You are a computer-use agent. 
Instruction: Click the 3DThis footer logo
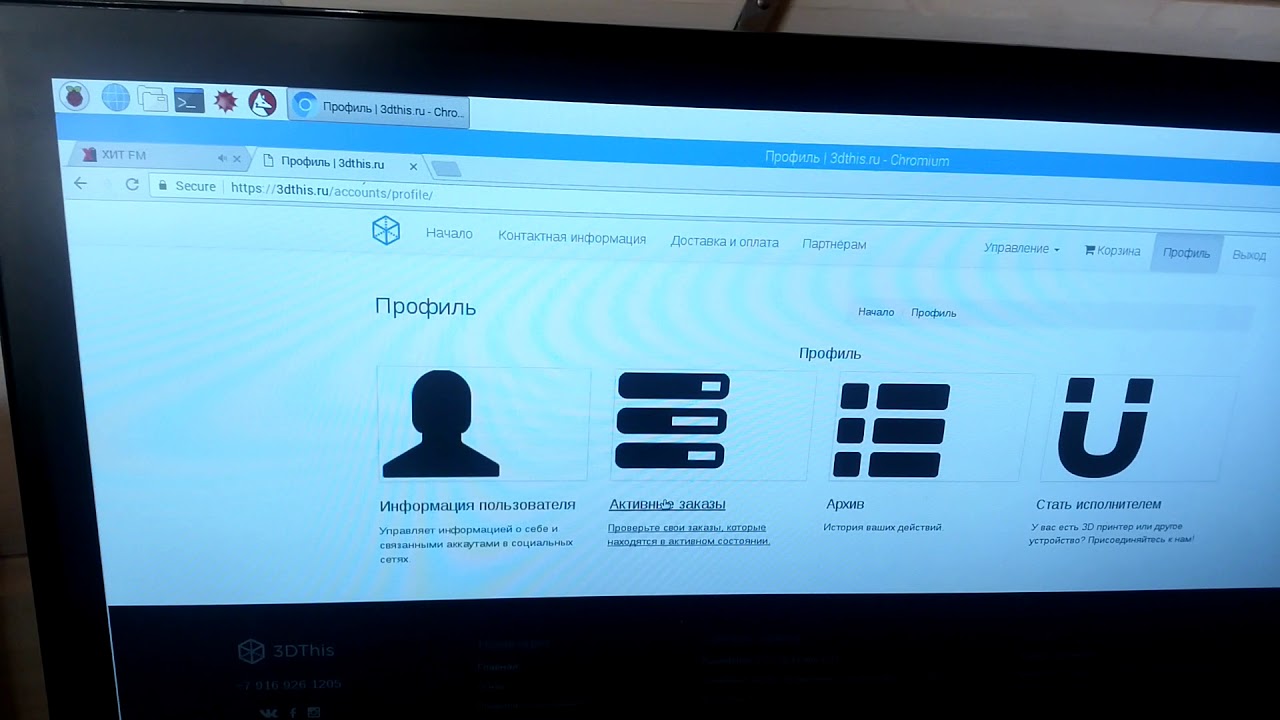click(x=286, y=651)
